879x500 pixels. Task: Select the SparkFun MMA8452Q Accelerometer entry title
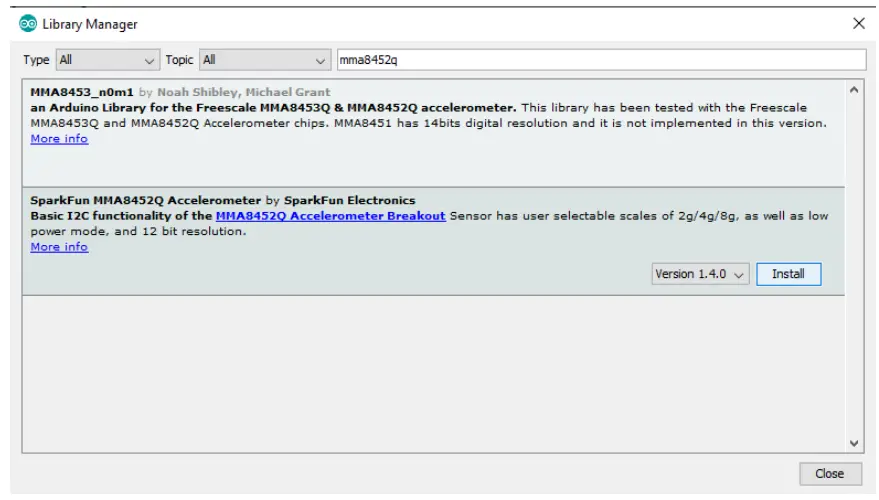click(146, 201)
